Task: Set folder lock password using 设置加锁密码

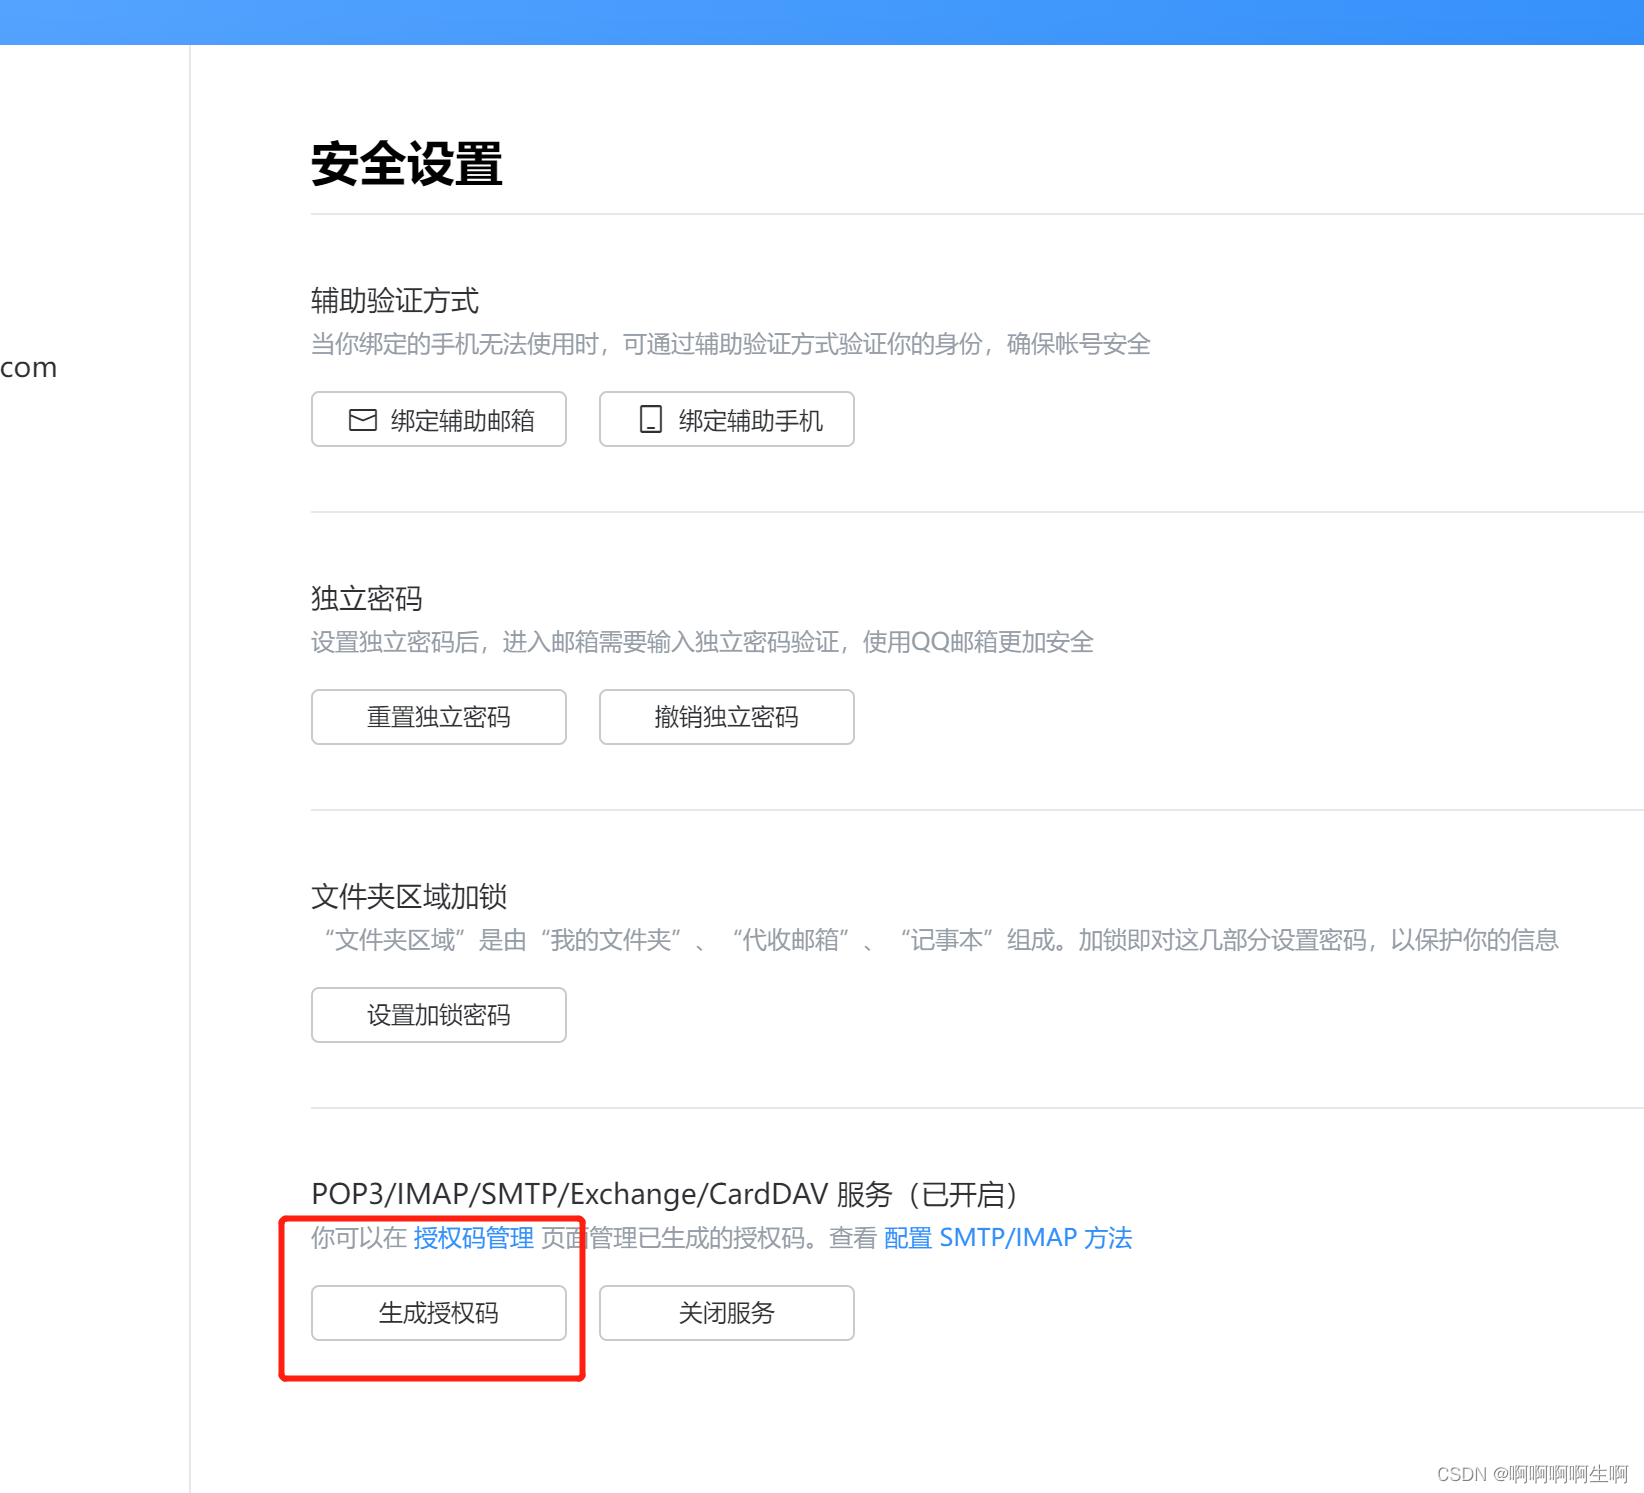Action: [x=438, y=1014]
